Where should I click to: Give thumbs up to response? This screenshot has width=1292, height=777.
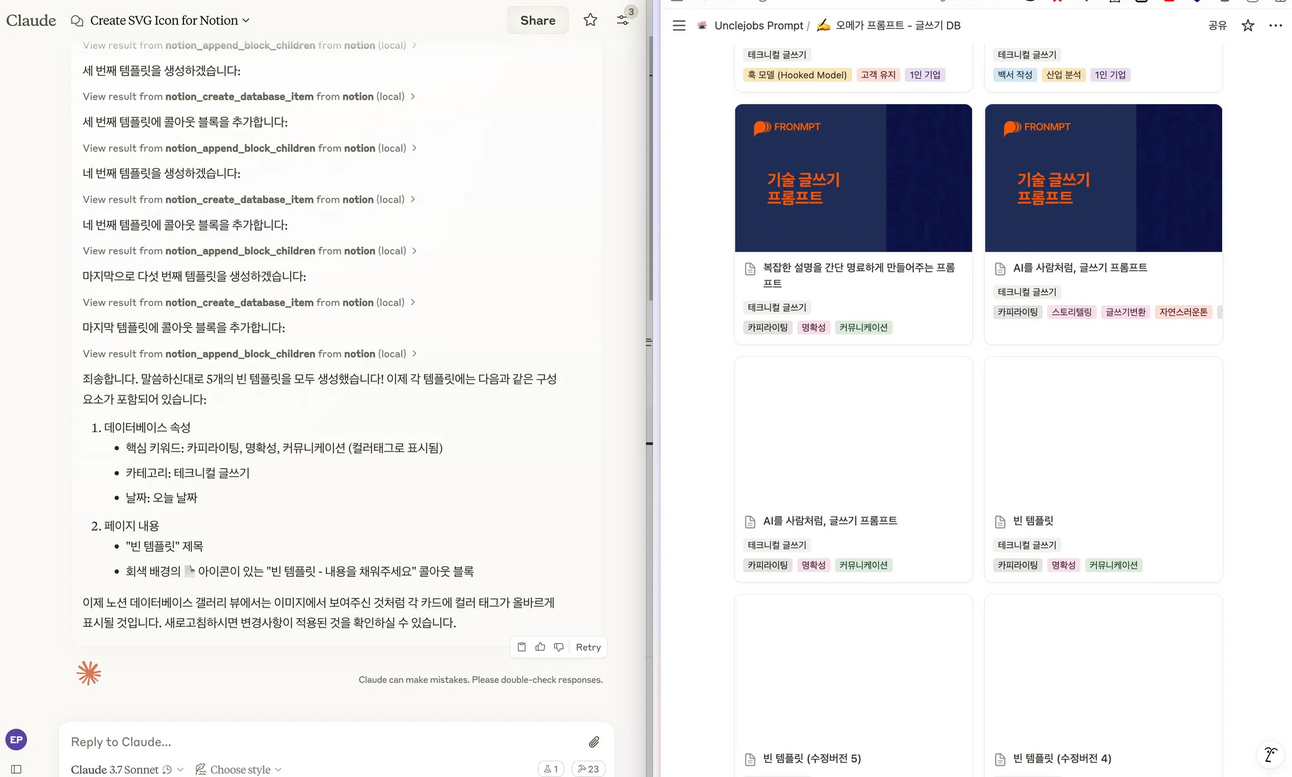540,647
